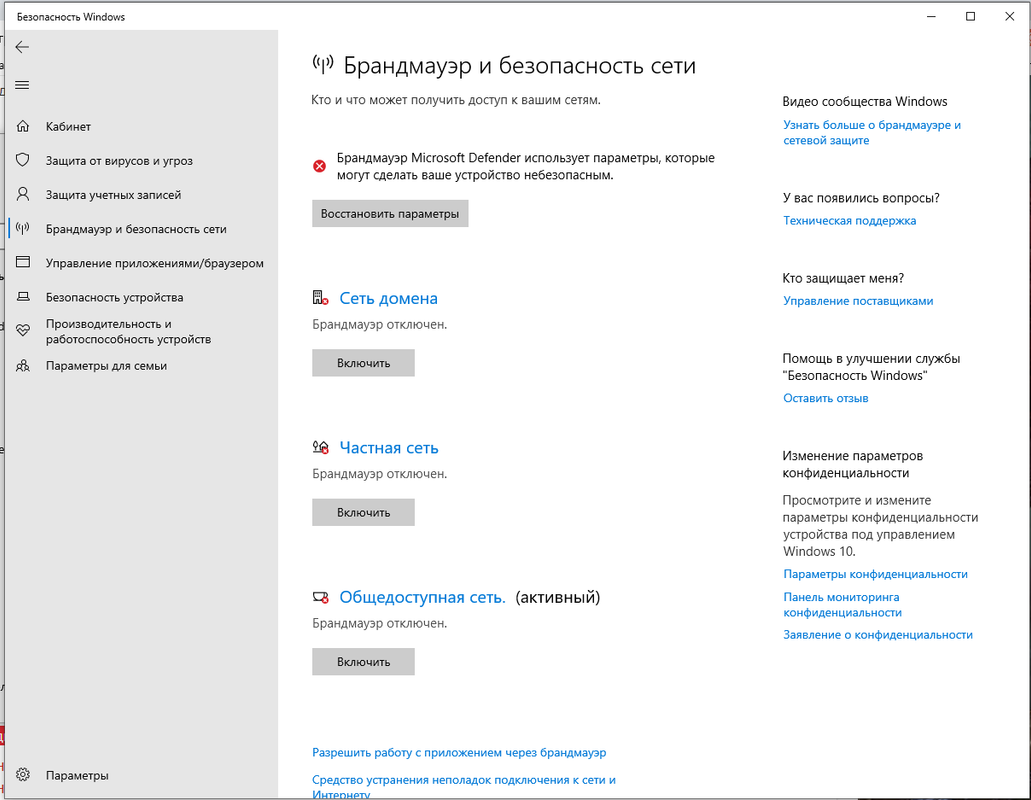Click the shield icon for virus protection

23,161
